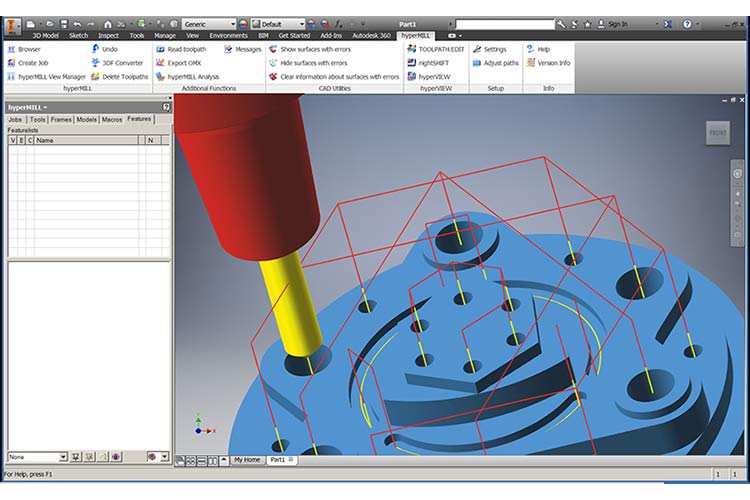Select the hyperMILL ribbon tab

tap(416, 35)
